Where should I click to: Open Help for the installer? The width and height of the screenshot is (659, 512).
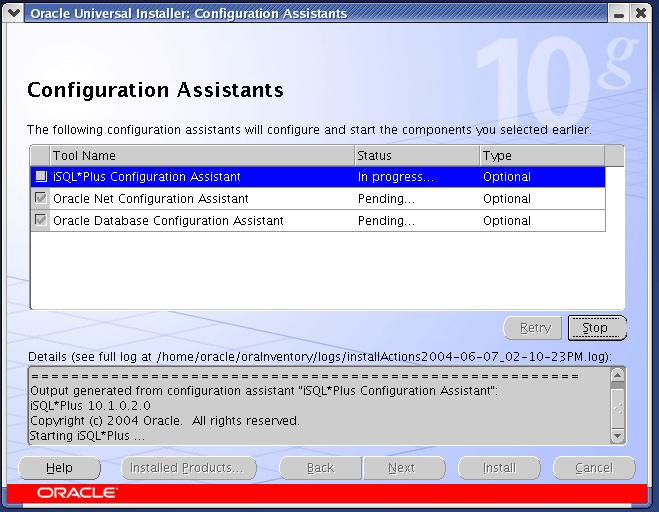click(x=59, y=468)
